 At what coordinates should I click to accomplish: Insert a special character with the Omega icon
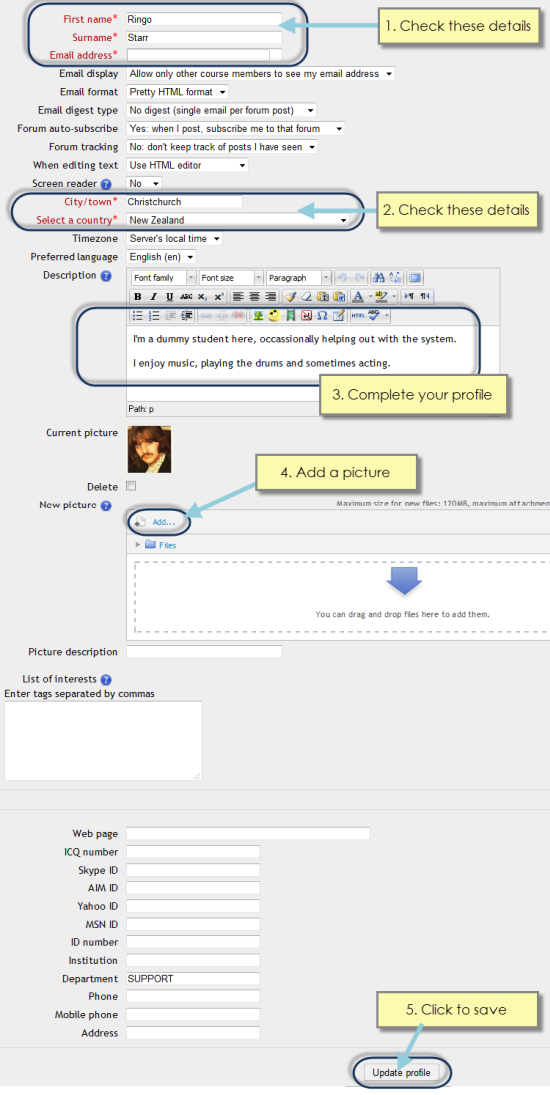(x=322, y=315)
